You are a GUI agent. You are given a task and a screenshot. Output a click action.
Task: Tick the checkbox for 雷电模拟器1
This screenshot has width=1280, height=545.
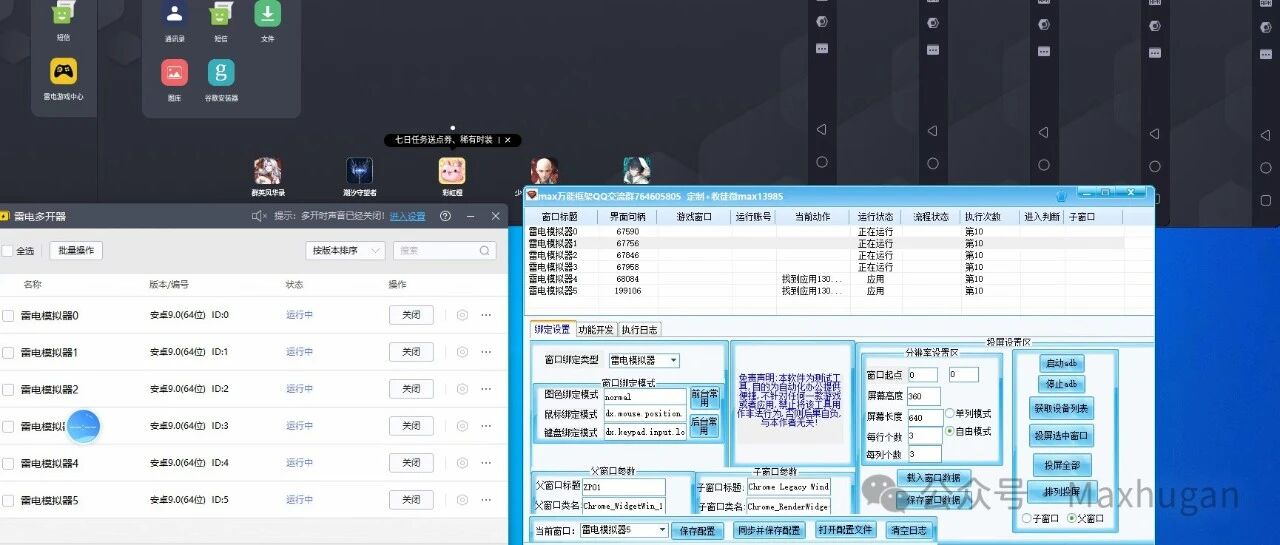[8, 353]
